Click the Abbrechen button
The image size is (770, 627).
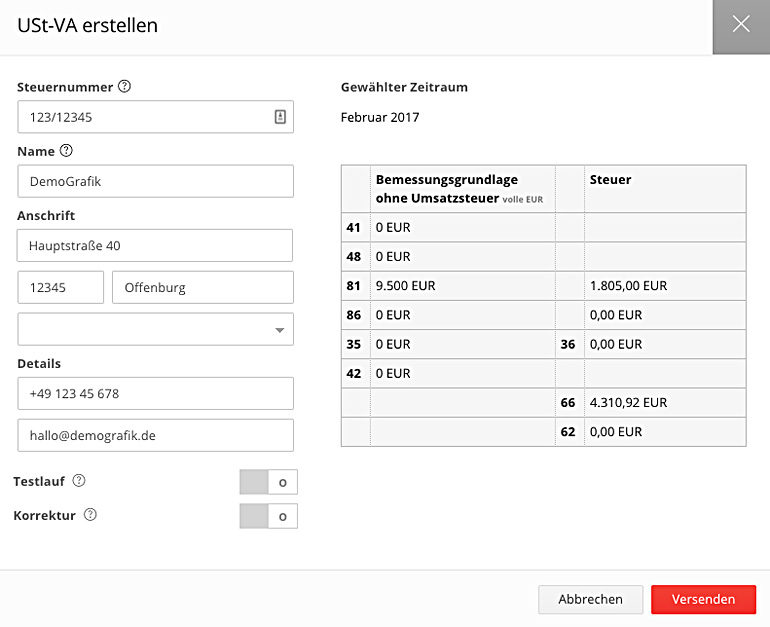click(x=590, y=600)
